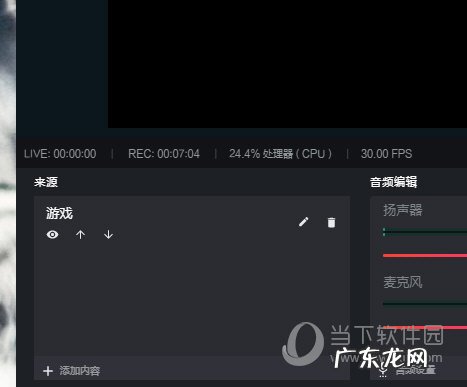Click the plus icon beside 添加内容

click(x=48, y=371)
